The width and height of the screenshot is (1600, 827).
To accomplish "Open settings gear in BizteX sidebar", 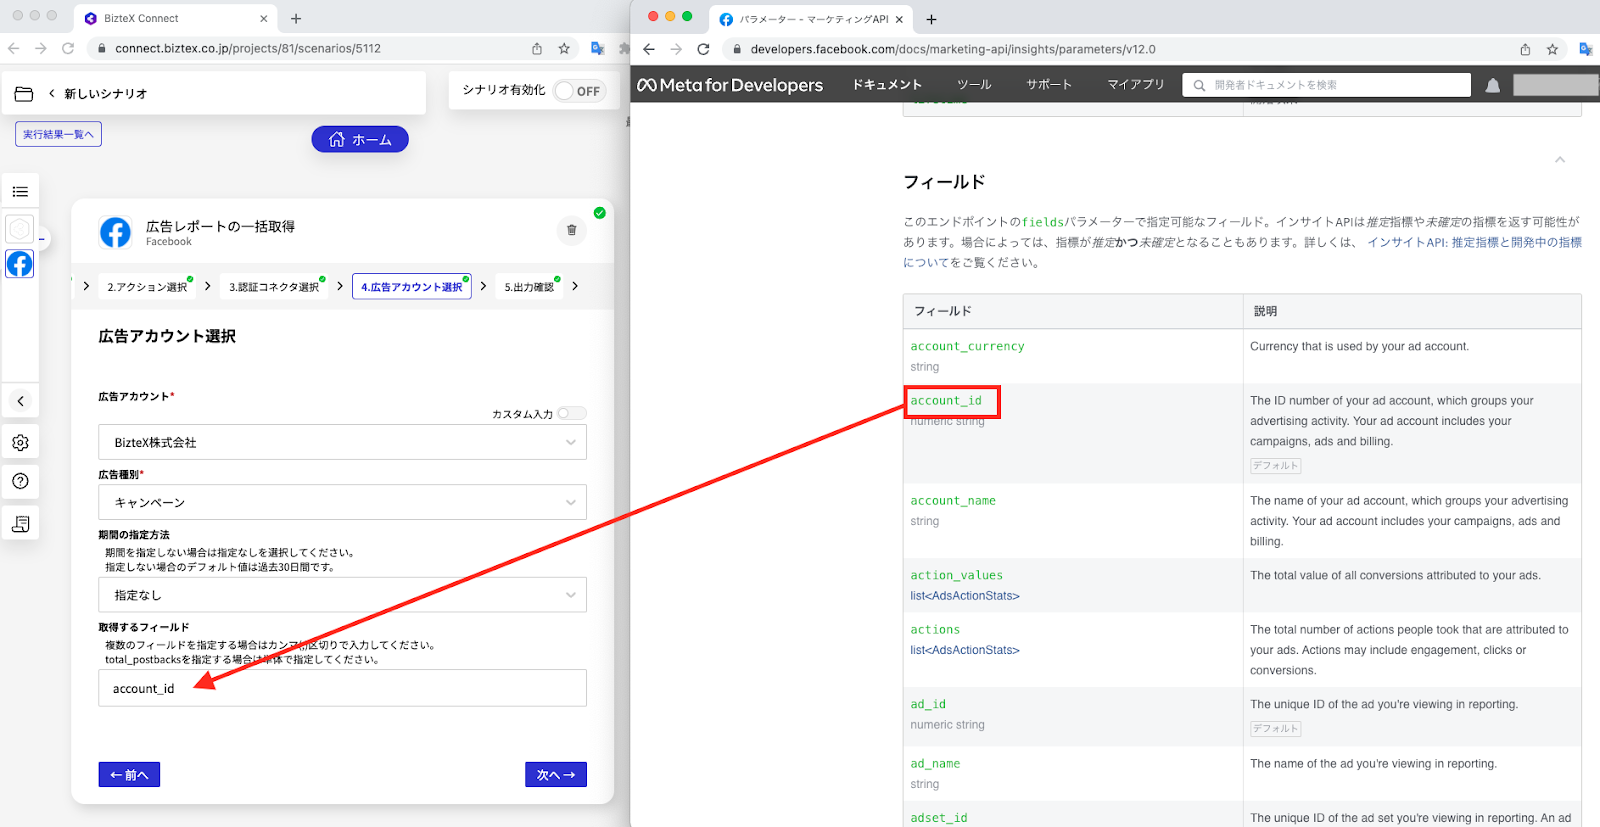I will [x=20, y=443].
